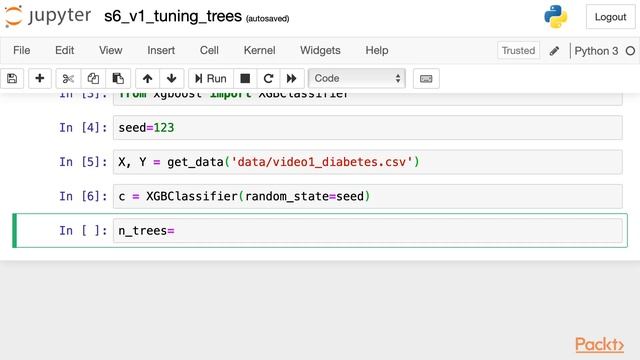
Task: Cut selected cells with scissors icon
Action: coord(68,78)
